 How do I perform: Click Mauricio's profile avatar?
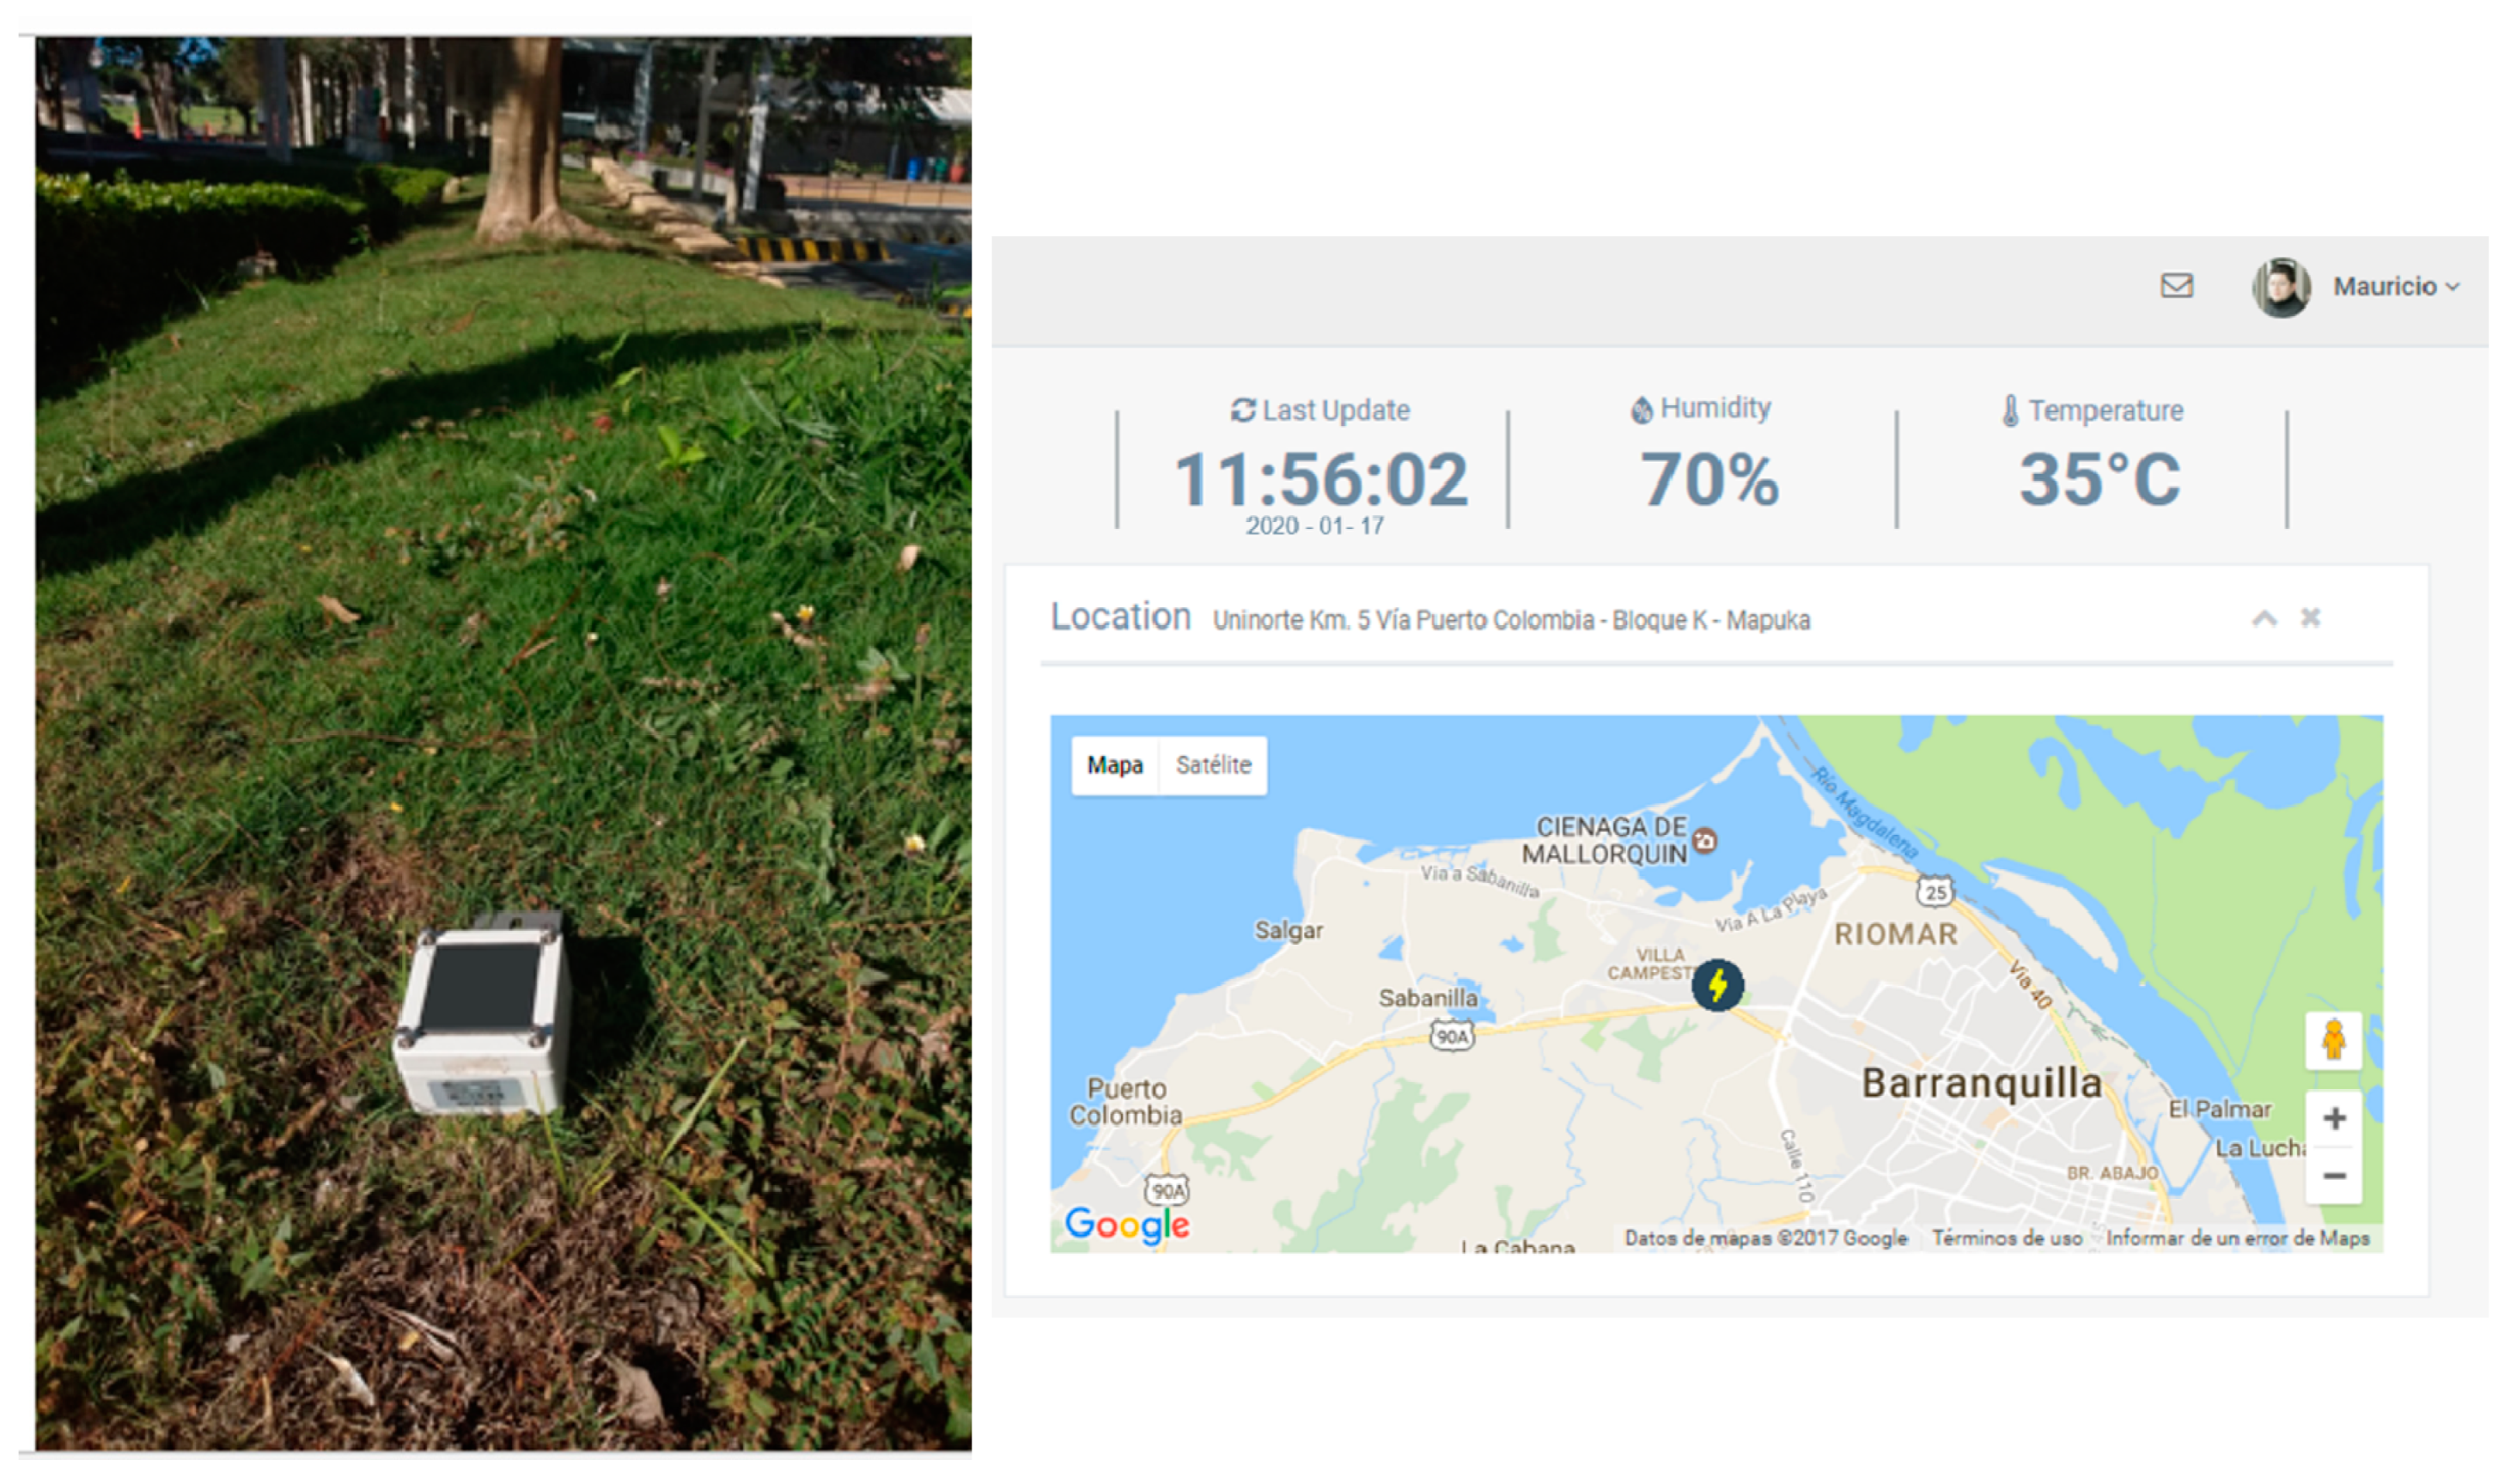[2280, 287]
